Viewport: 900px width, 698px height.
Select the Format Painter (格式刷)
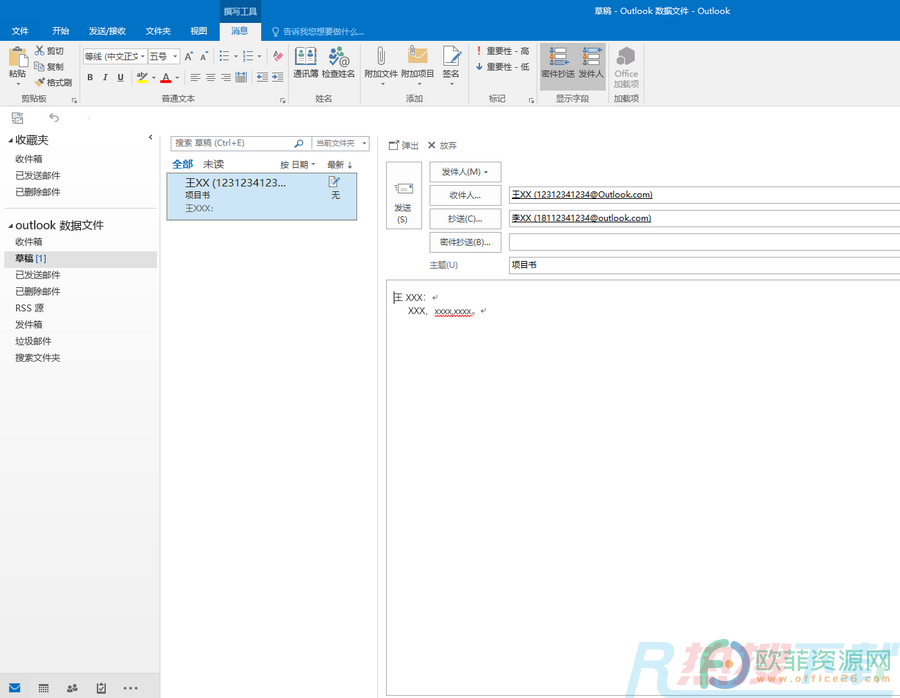53,82
